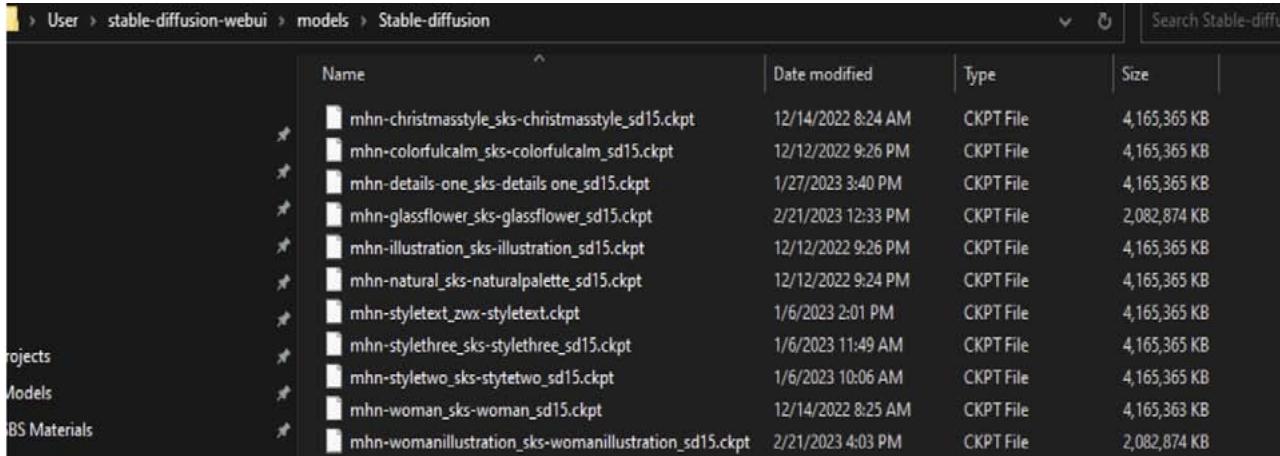Open Models in the navigation pane
This screenshot has height=456, width=1280.
(x=31, y=393)
